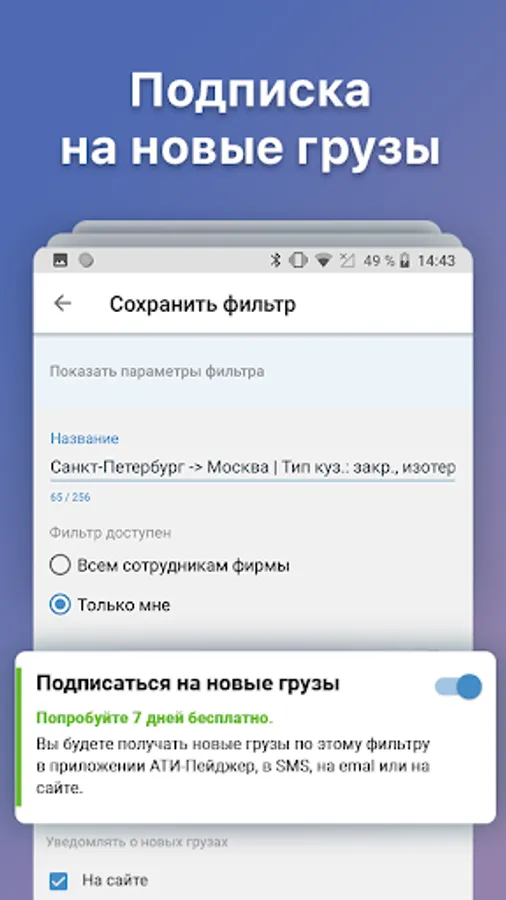Tap the Wi-Fi signal icon
Screen dimensions: 506x900
[x=324, y=261]
